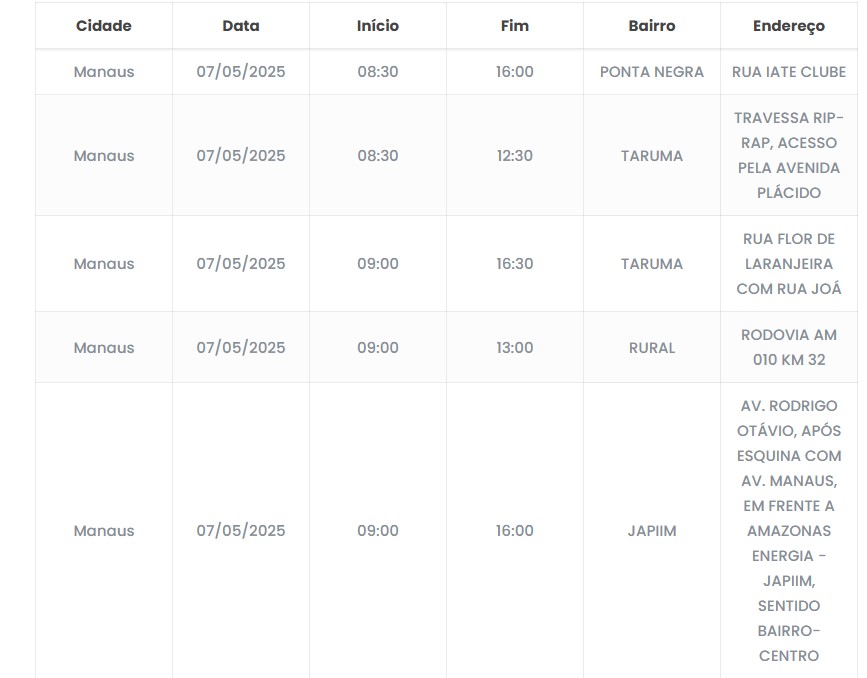The height and width of the screenshot is (678, 867).
Task: Select the Bairro column header
Action: pos(652,26)
